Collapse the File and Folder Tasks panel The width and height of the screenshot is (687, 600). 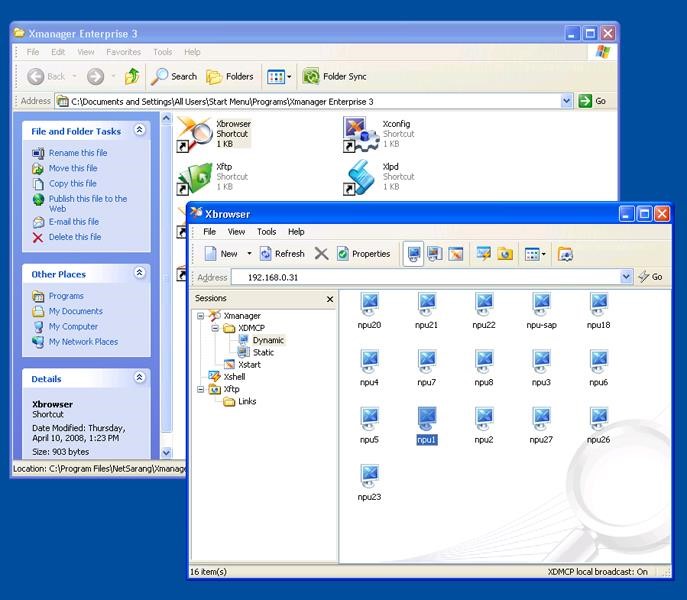pyautogui.click(x=139, y=130)
